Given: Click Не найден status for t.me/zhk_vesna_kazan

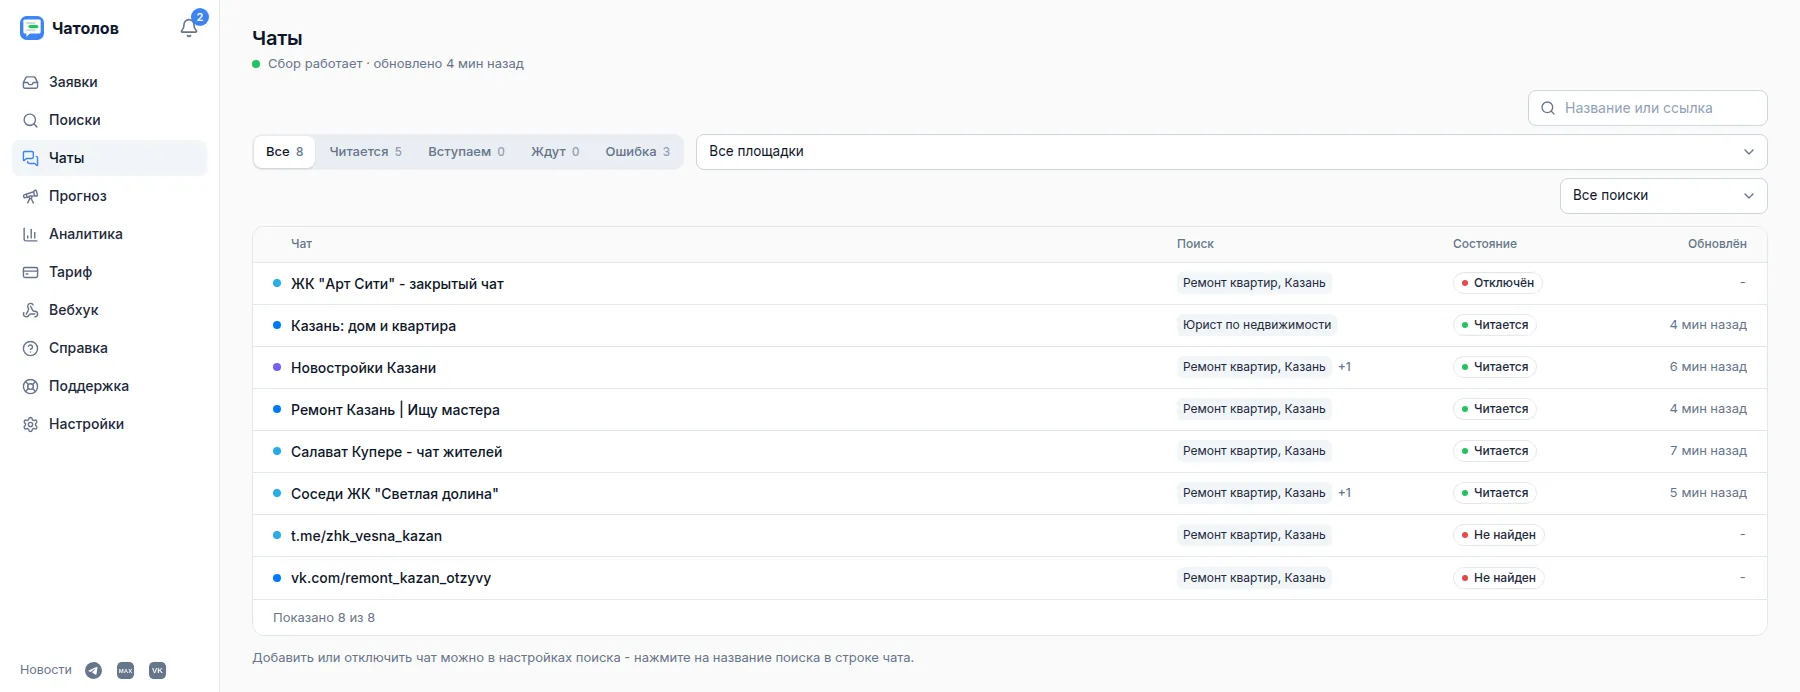Looking at the screenshot, I should [x=1499, y=535].
